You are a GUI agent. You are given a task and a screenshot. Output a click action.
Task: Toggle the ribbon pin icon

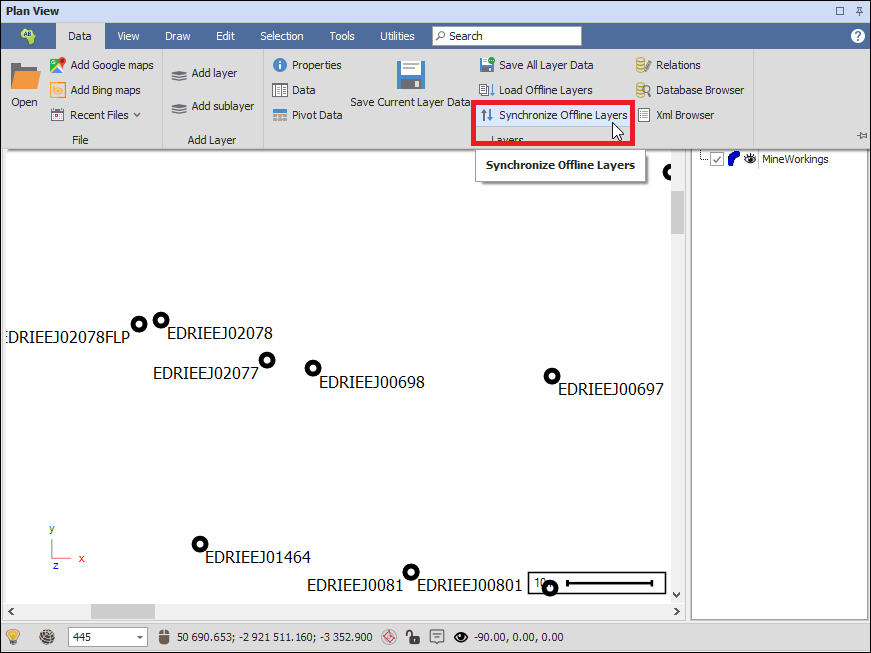coord(861,135)
